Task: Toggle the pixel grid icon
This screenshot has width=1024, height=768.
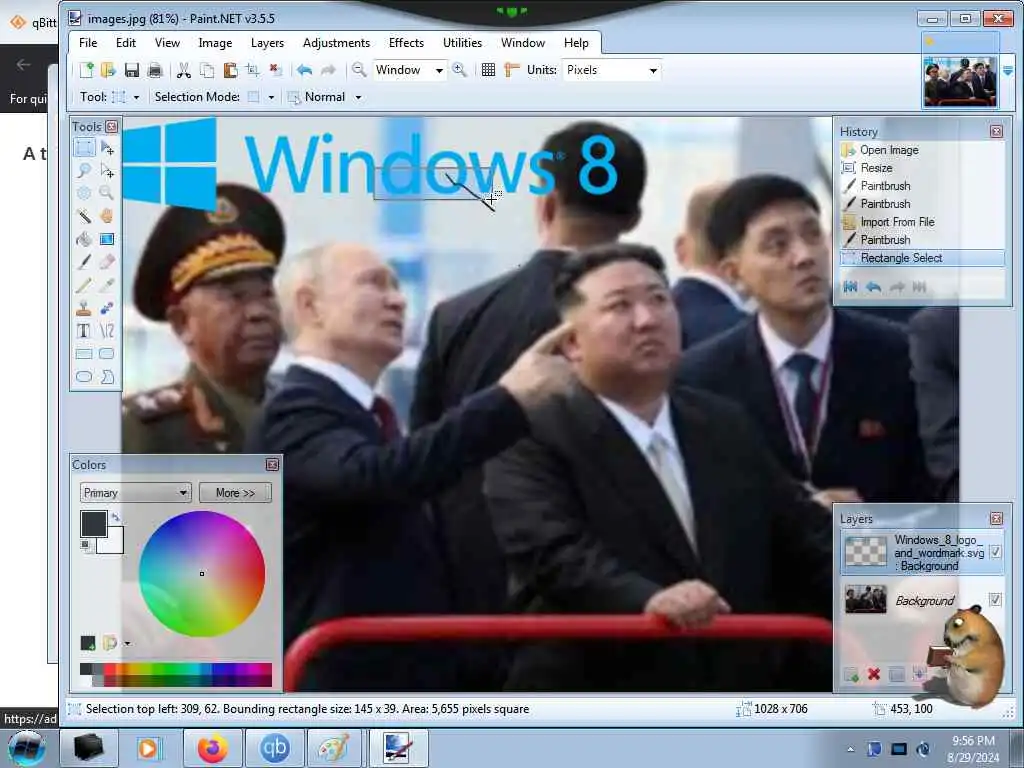Action: coord(488,70)
